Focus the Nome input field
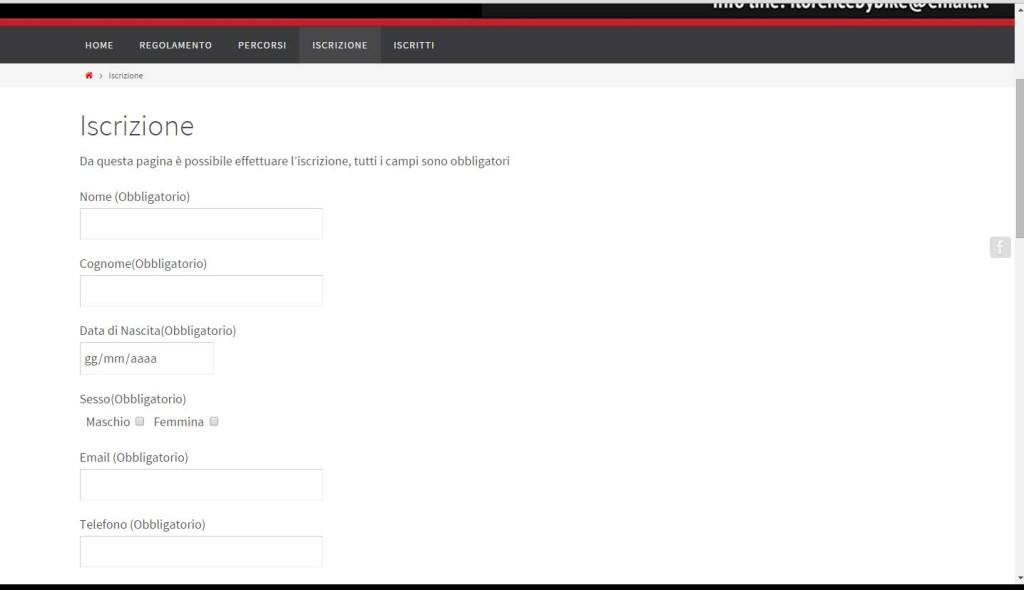 pyautogui.click(x=201, y=223)
